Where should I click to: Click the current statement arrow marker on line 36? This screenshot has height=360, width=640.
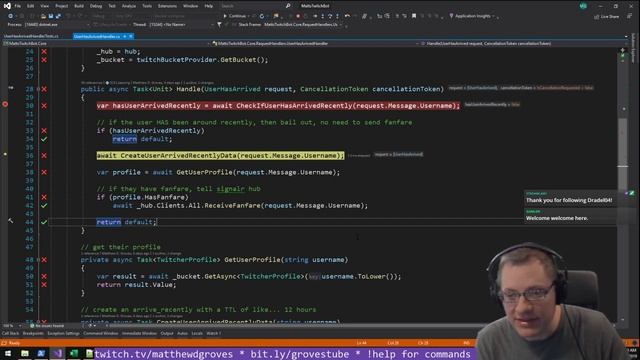point(5,154)
